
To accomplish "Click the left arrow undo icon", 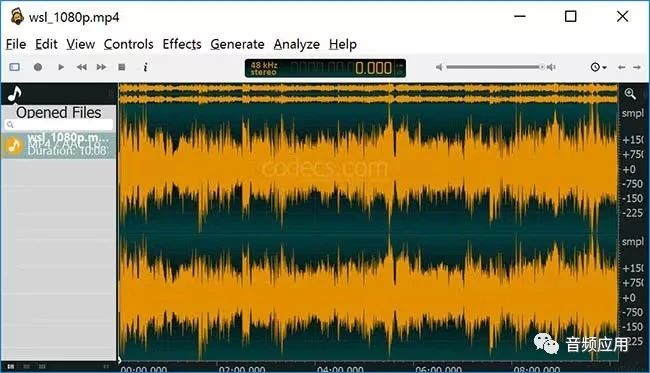I will 621,67.
